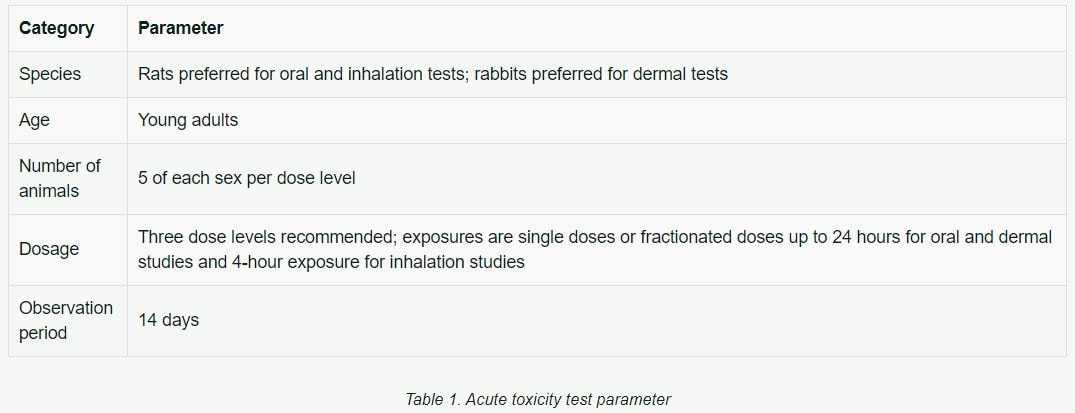Click the Category column header
This screenshot has height=413, width=1075.
[x=57, y=28]
